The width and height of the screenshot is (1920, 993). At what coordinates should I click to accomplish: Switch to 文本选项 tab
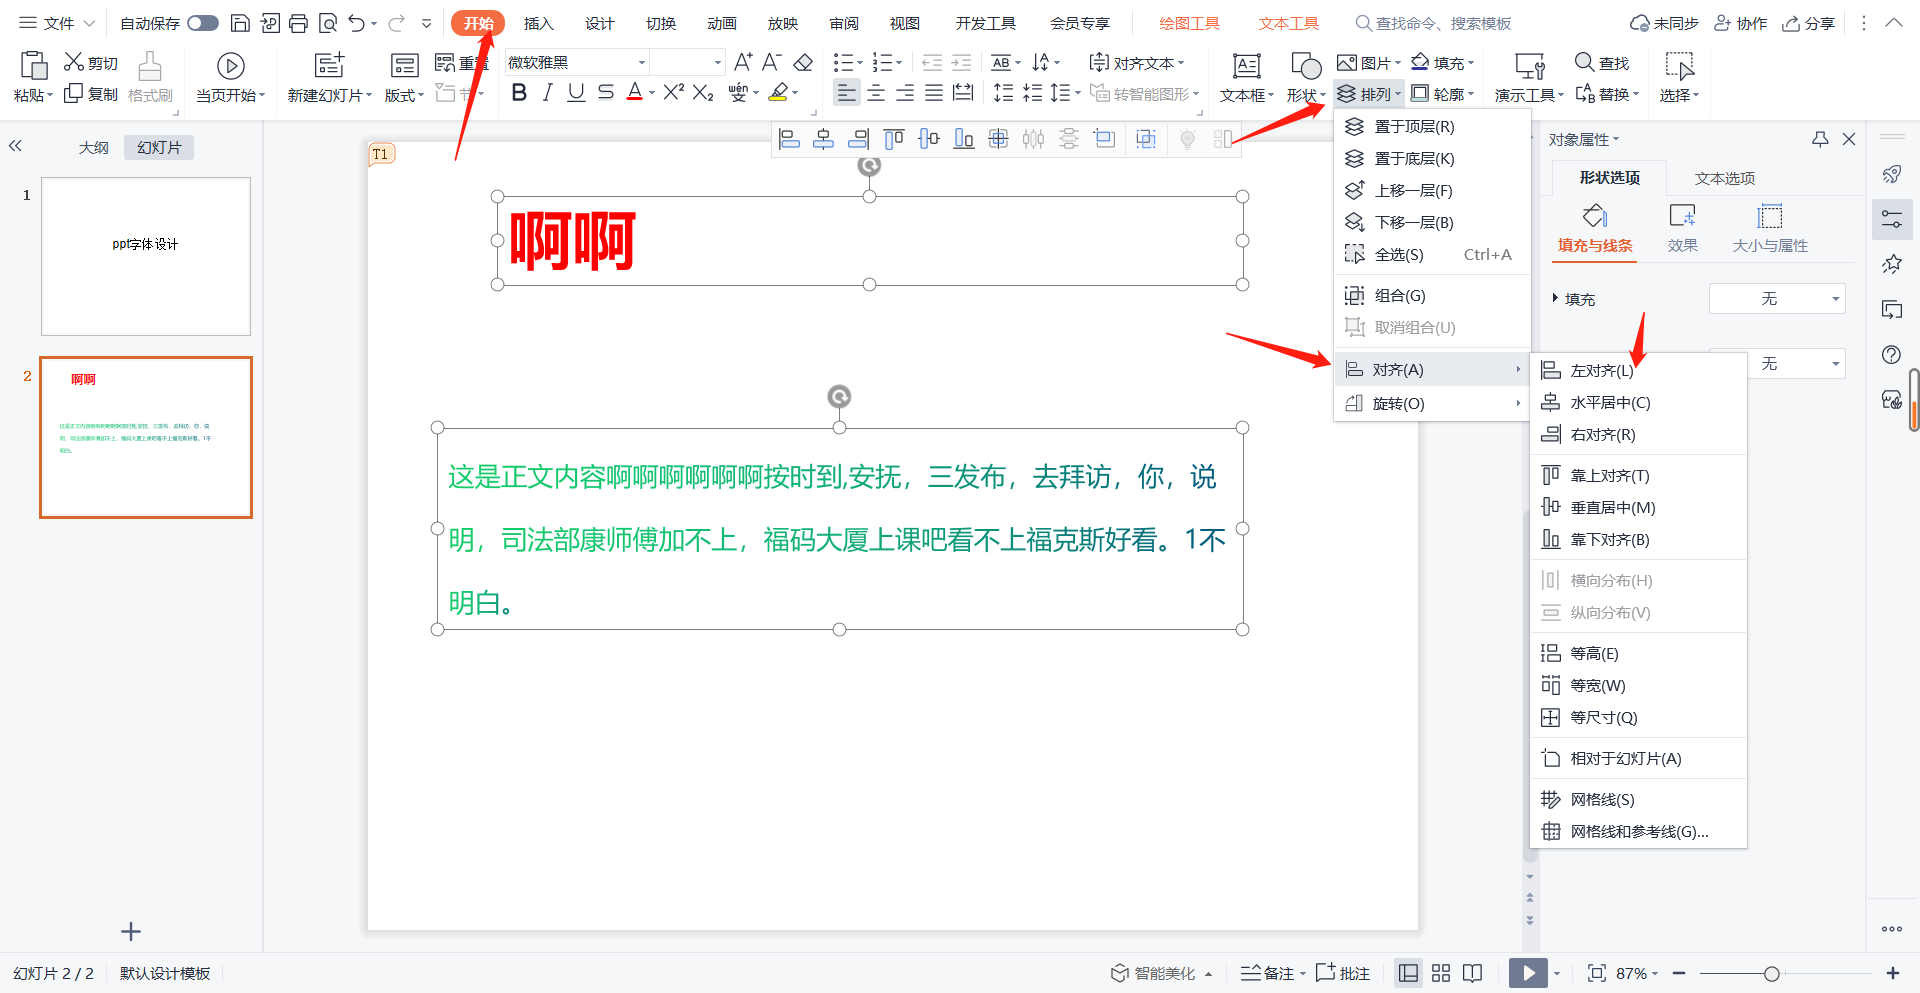1725,178
